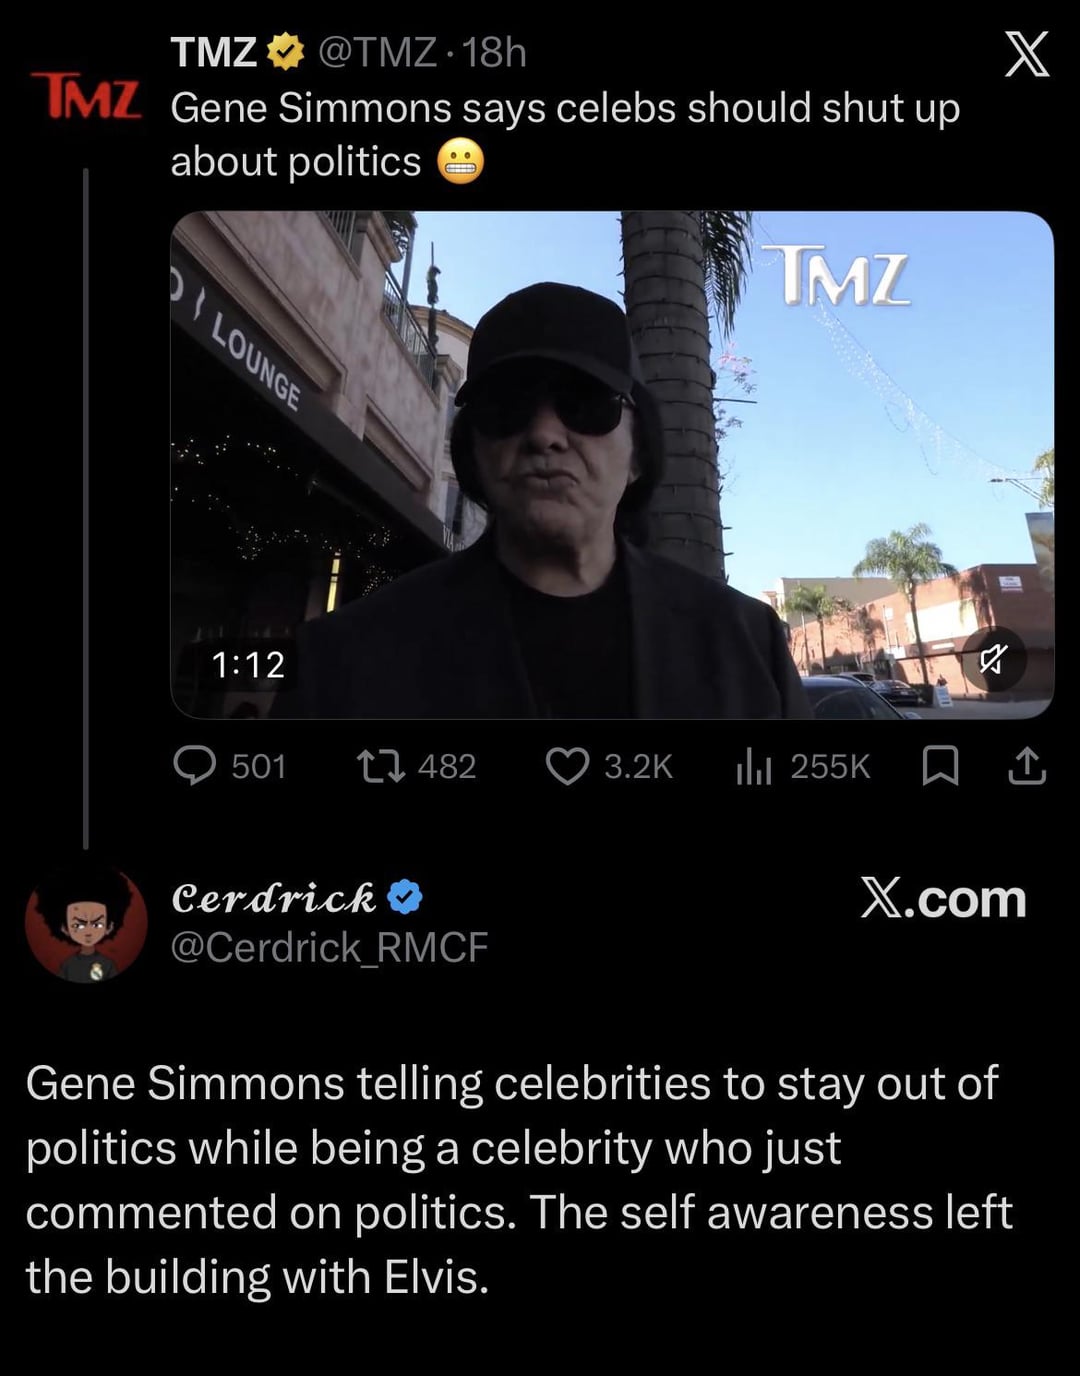Click Cerdrick's reply text about self awareness

[x=518, y=1180]
